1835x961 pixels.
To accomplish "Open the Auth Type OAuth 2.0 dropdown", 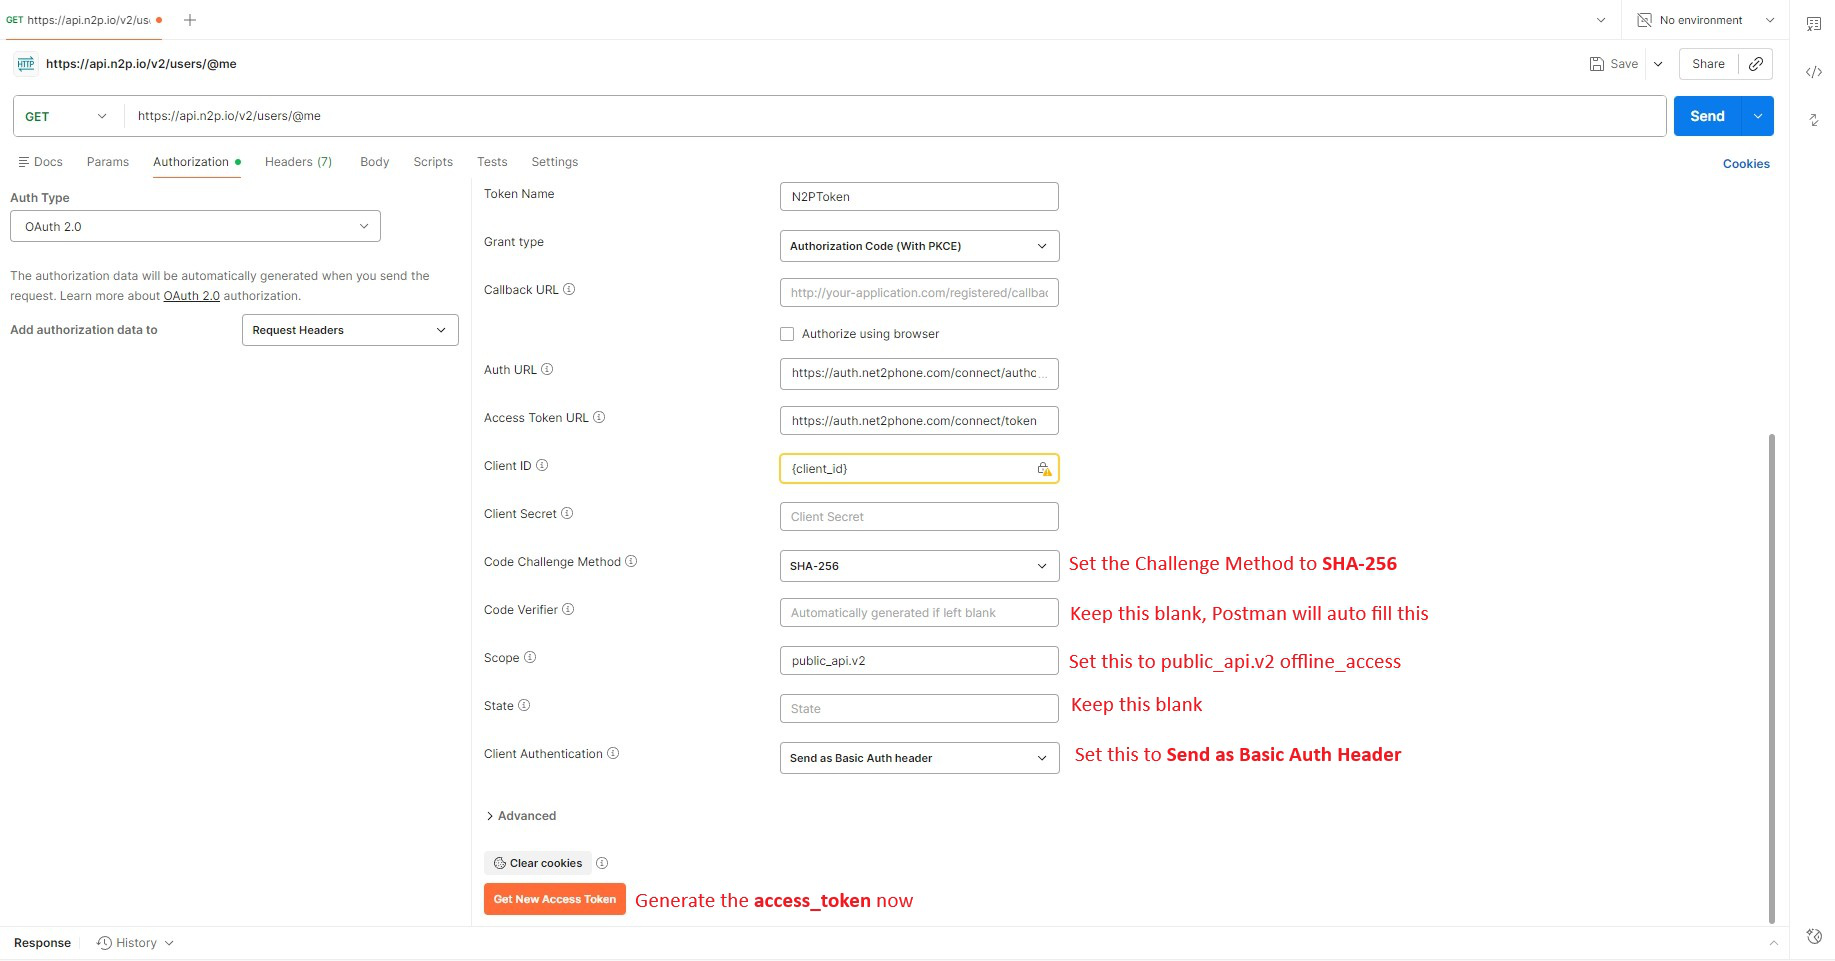I will (x=195, y=227).
